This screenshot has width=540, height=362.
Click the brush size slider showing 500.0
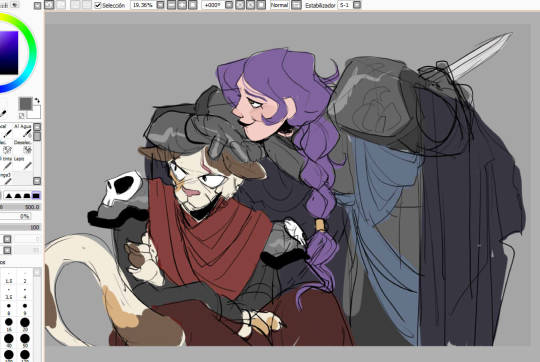coord(20,207)
